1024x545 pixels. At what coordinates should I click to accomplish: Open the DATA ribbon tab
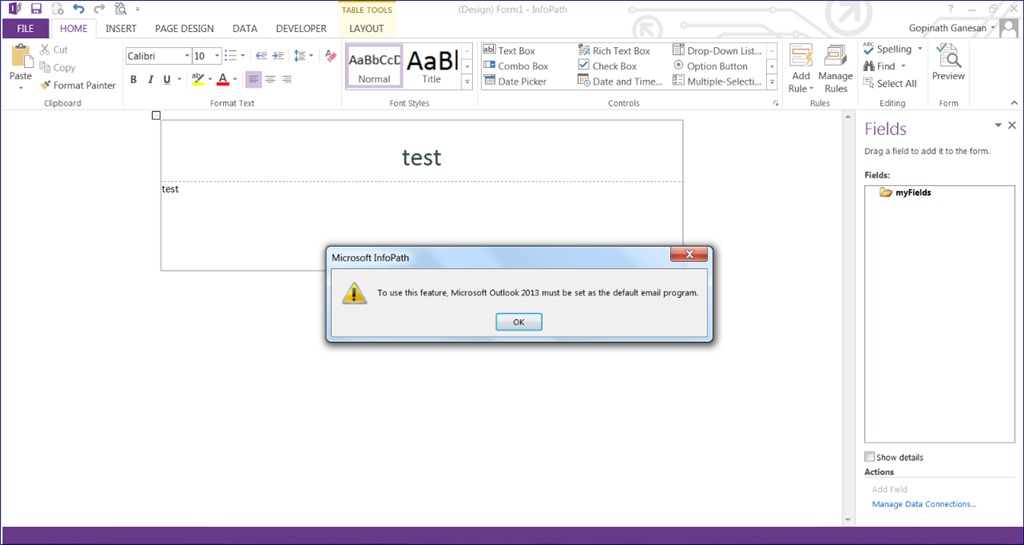point(245,29)
